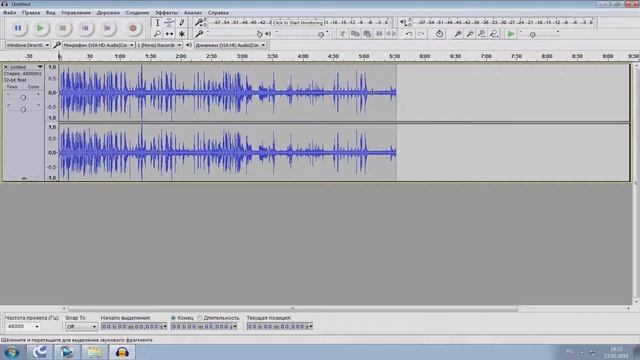Collapse the track with bottom arrow
The height and width of the screenshot is (360, 640).
(24, 178)
